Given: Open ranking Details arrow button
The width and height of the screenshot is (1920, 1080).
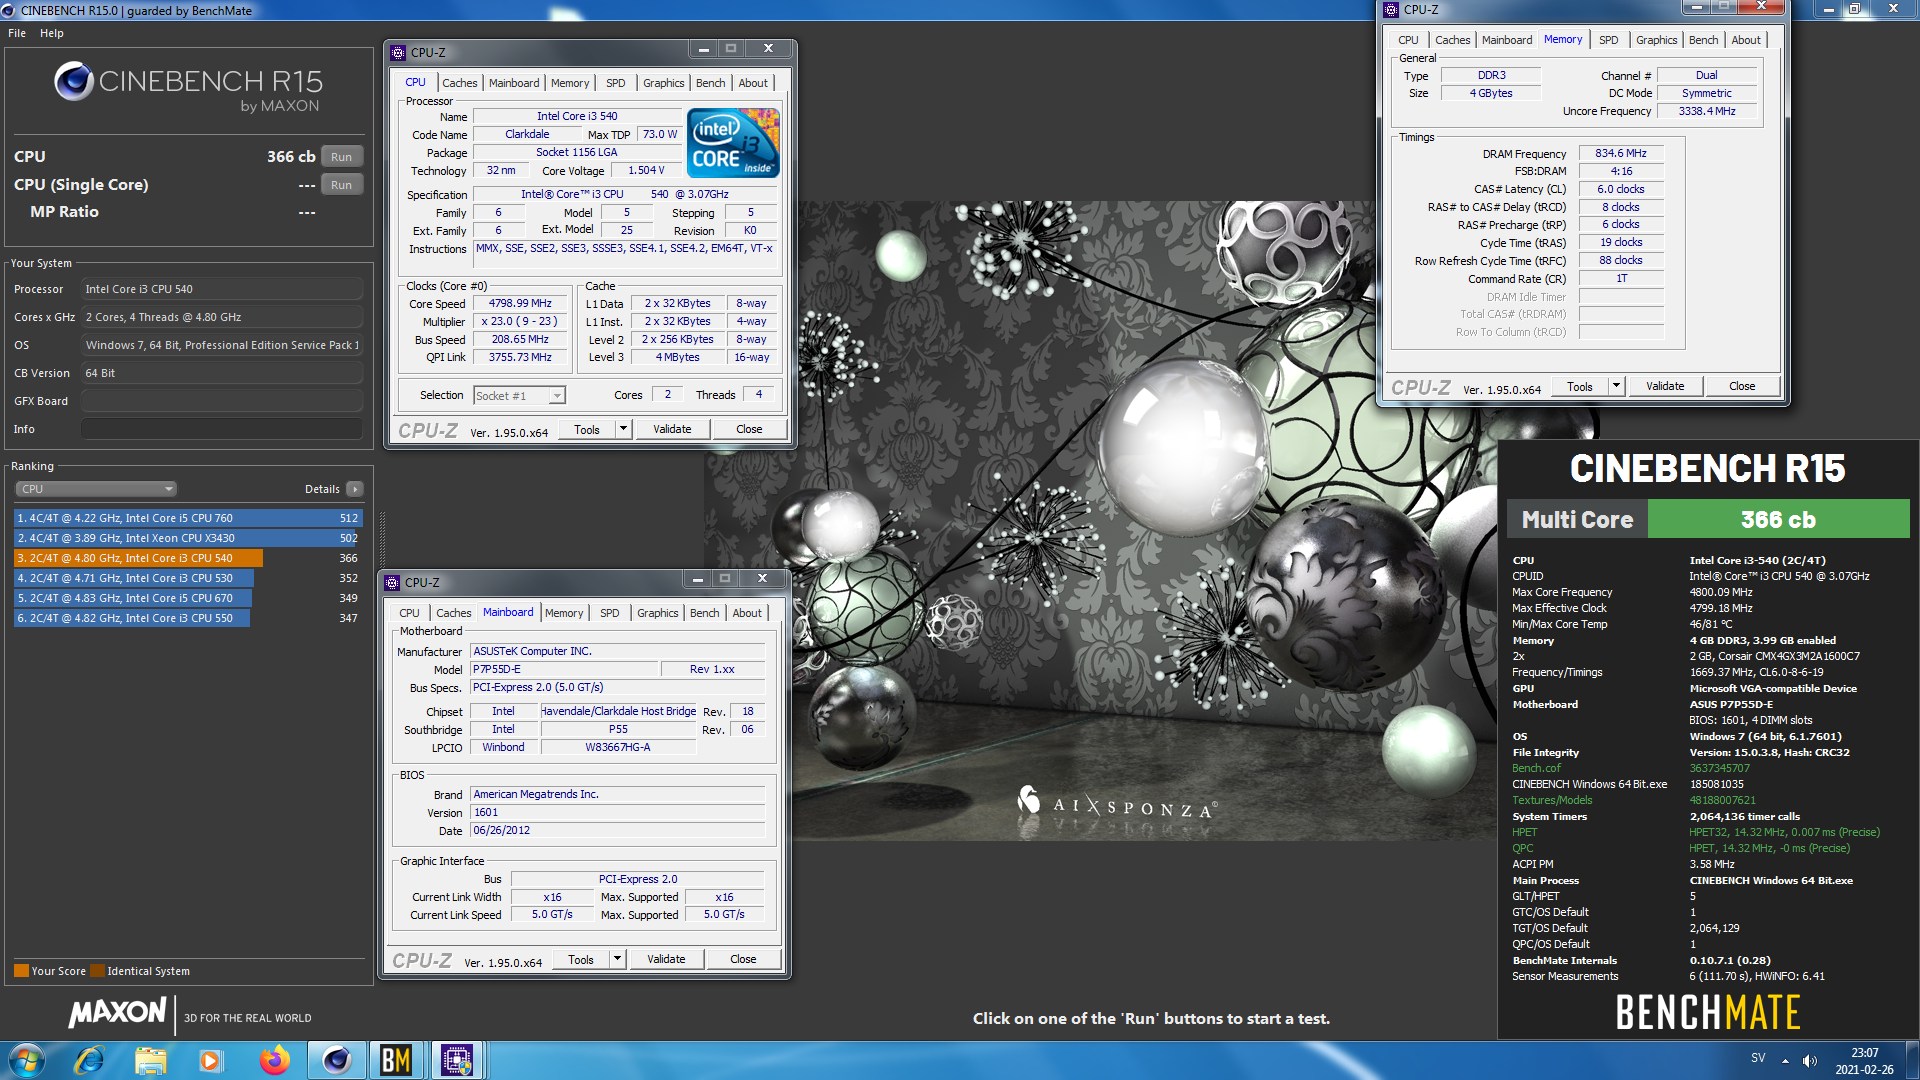Looking at the screenshot, I should pos(354,489).
